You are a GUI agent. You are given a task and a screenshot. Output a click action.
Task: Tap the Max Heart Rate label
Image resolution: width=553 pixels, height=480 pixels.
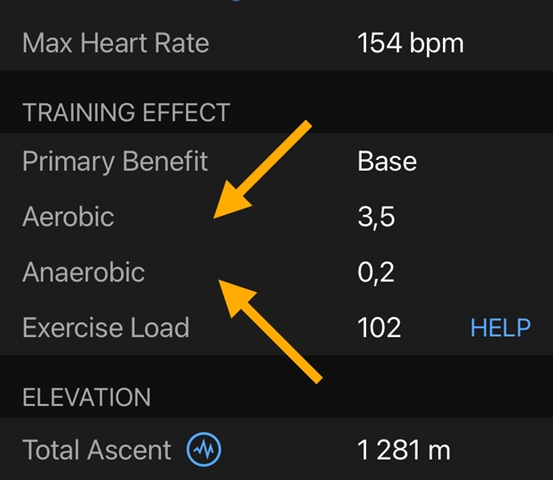click(116, 43)
